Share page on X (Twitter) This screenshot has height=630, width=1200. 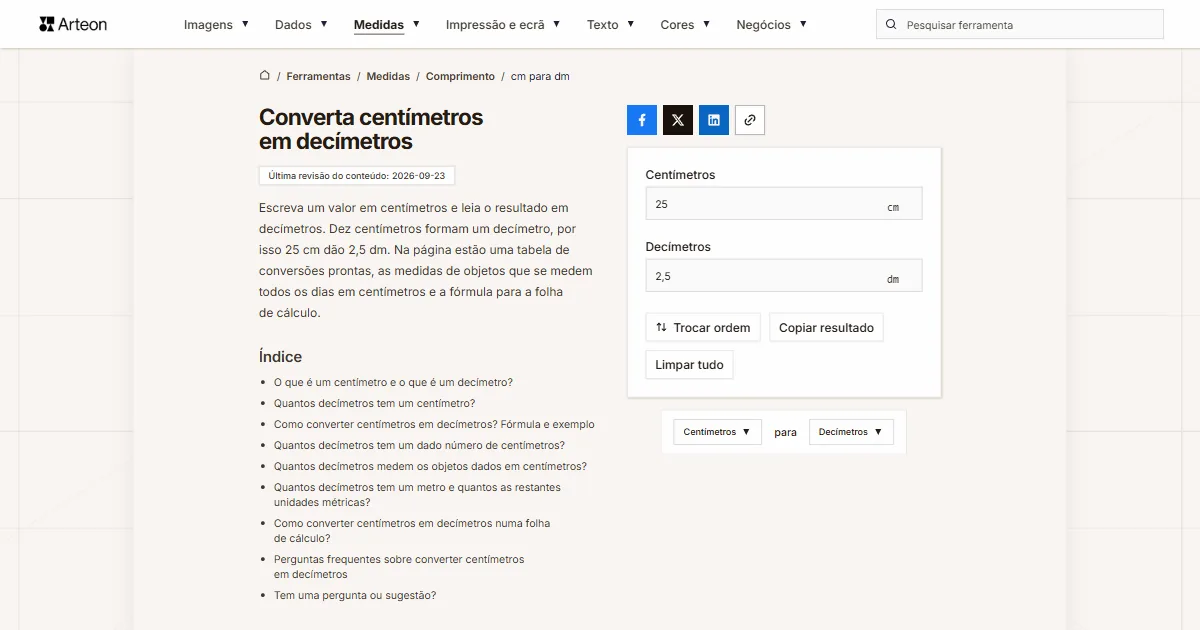678,120
